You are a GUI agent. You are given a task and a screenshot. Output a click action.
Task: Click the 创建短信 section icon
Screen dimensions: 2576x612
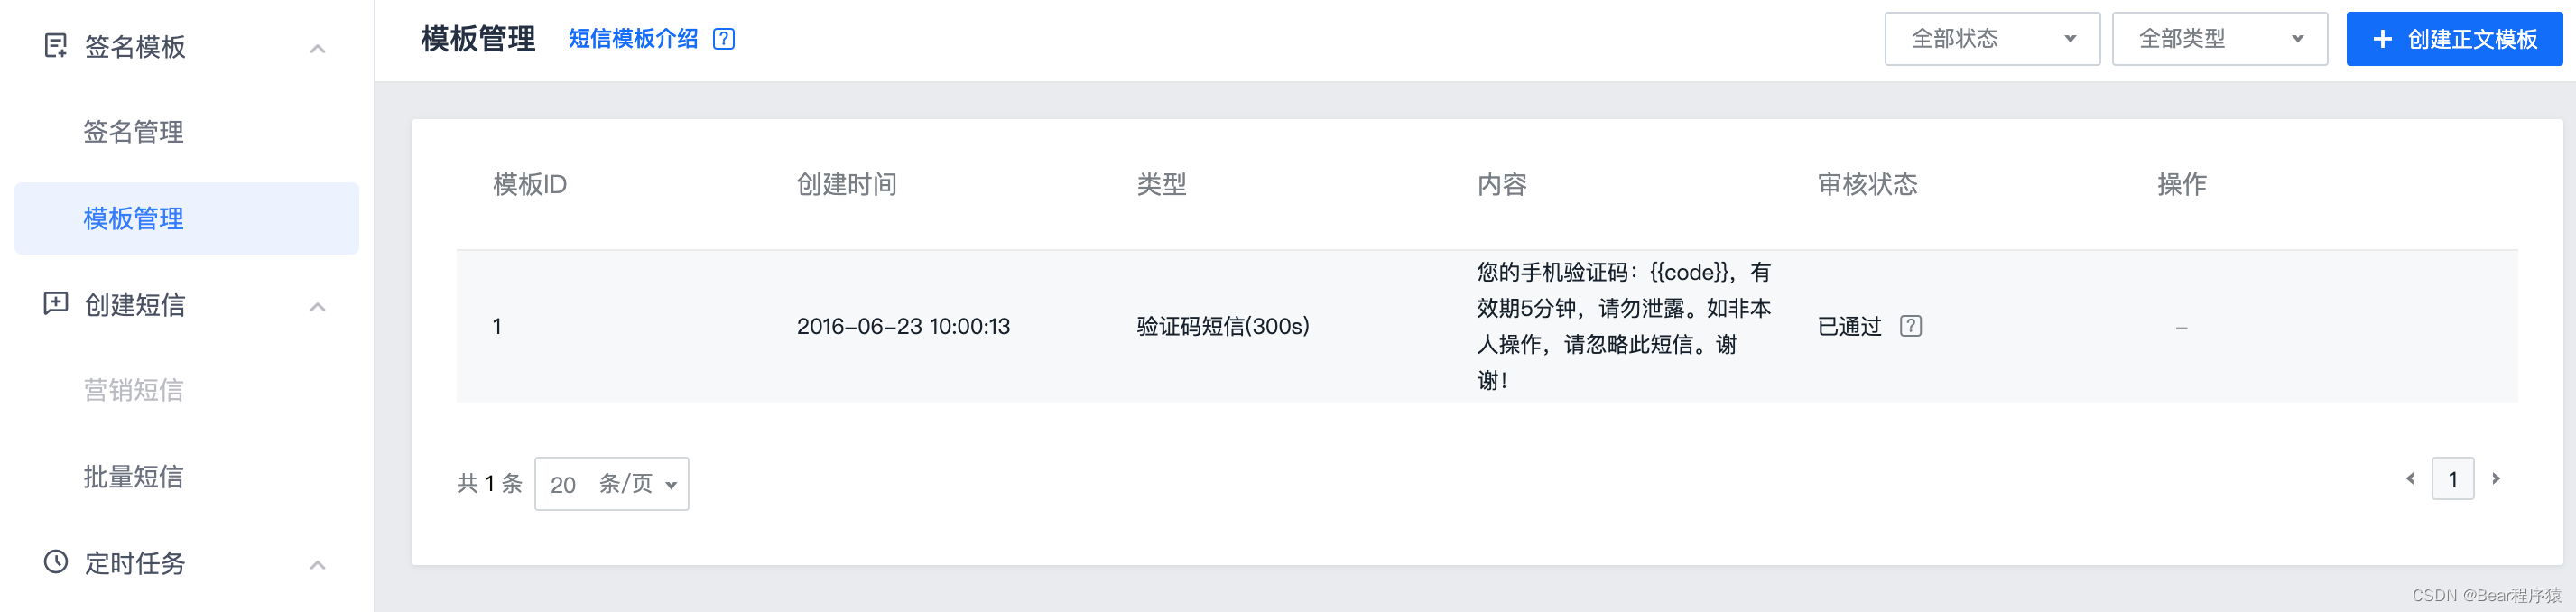click(55, 304)
